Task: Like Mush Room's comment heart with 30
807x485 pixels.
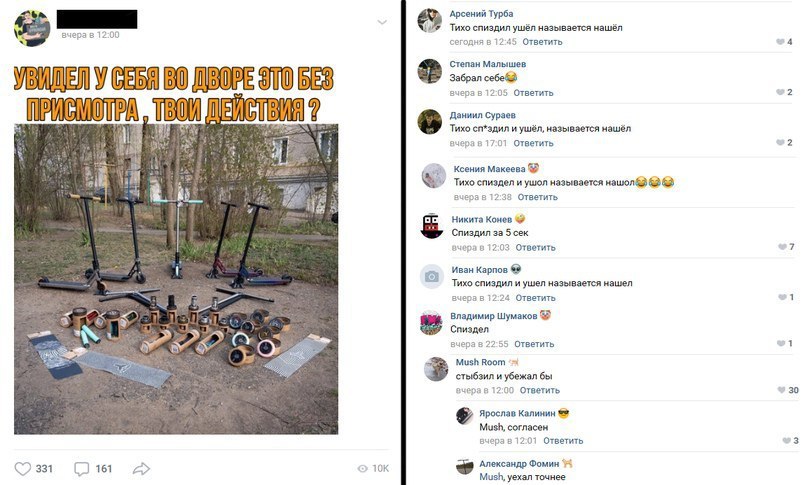Action: [x=781, y=390]
